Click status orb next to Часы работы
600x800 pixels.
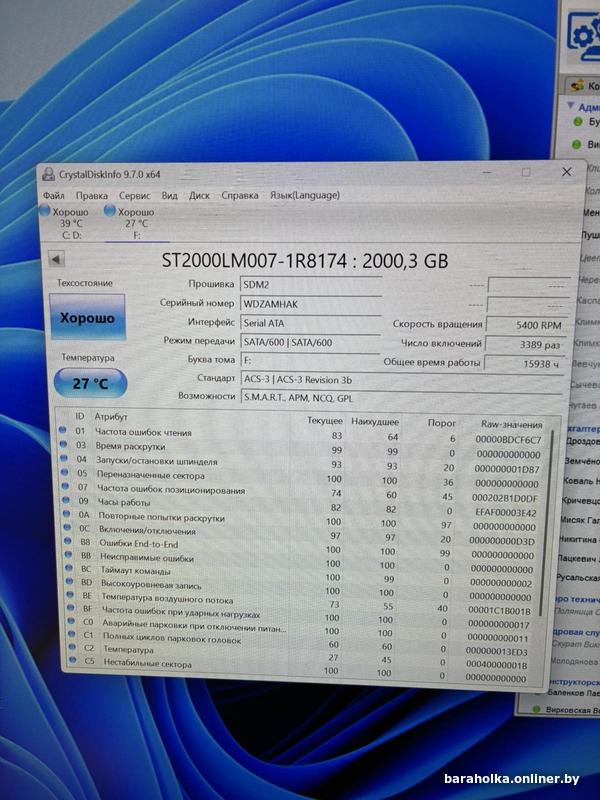[66, 501]
